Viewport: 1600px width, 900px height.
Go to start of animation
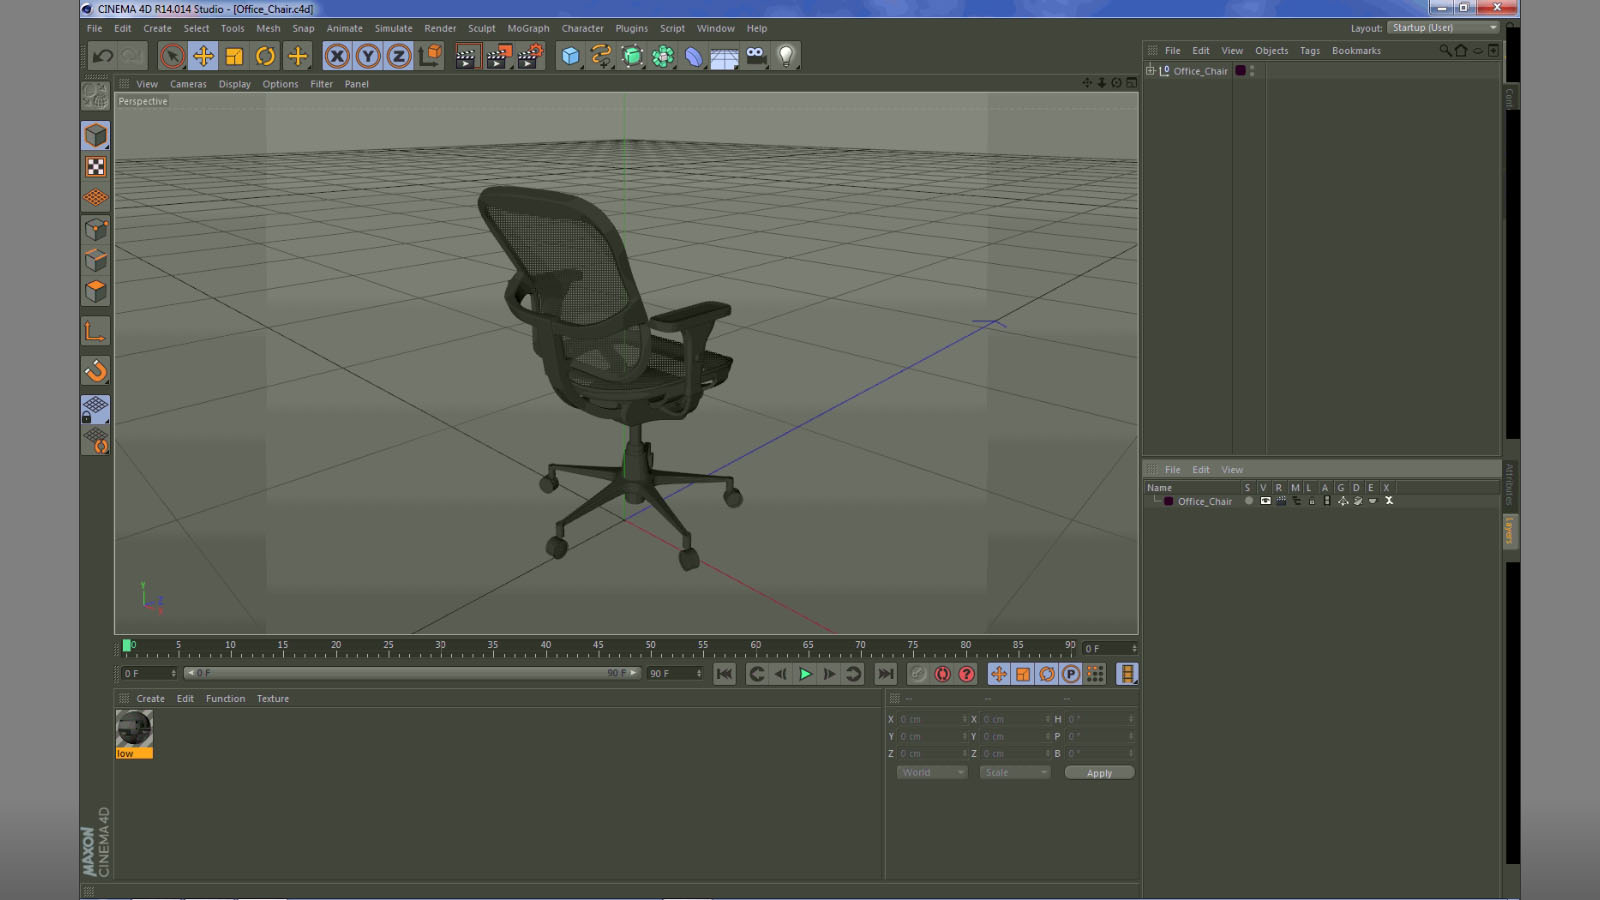tap(724, 674)
